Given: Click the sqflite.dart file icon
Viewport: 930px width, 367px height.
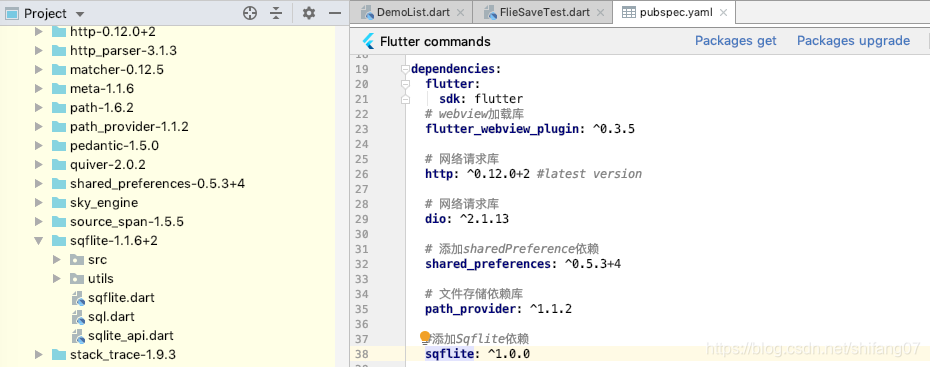Looking at the screenshot, I should [x=78, y=298].
